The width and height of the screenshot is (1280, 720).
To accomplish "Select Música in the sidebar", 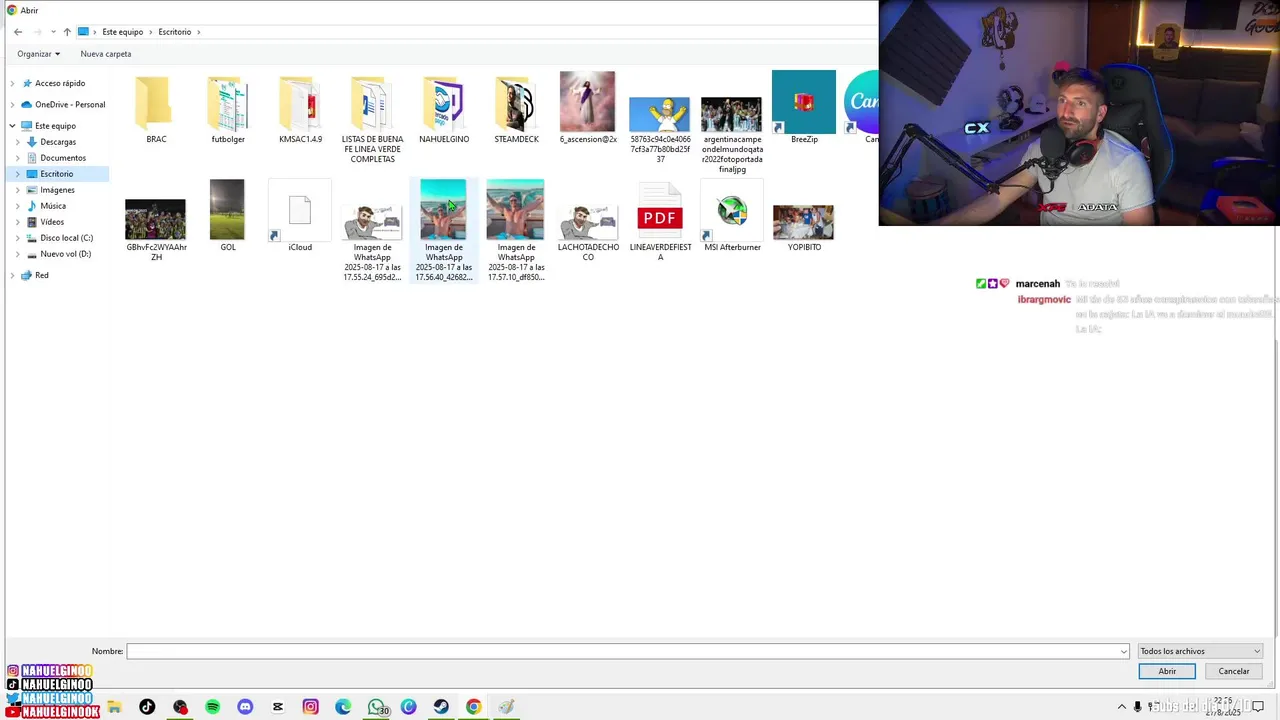I will (x=53, y=206).
